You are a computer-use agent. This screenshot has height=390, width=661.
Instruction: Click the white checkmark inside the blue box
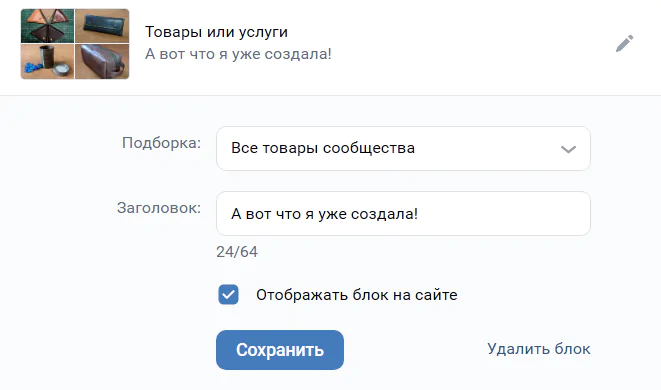tap(228, 295)
